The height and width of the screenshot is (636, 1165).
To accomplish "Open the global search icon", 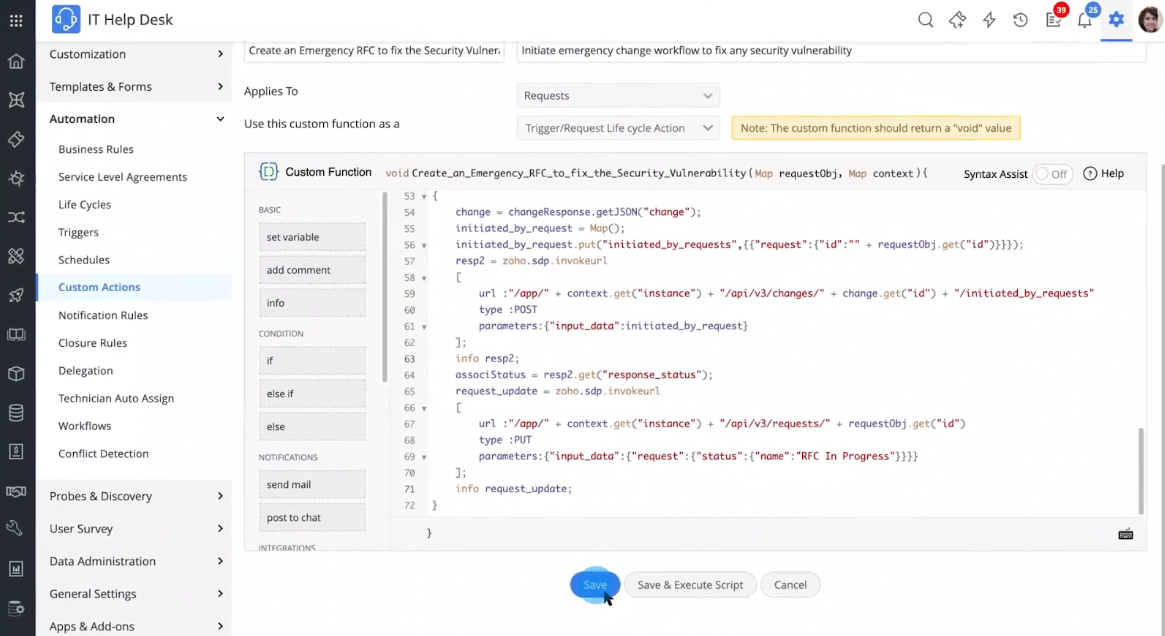I will click(925, 20).
